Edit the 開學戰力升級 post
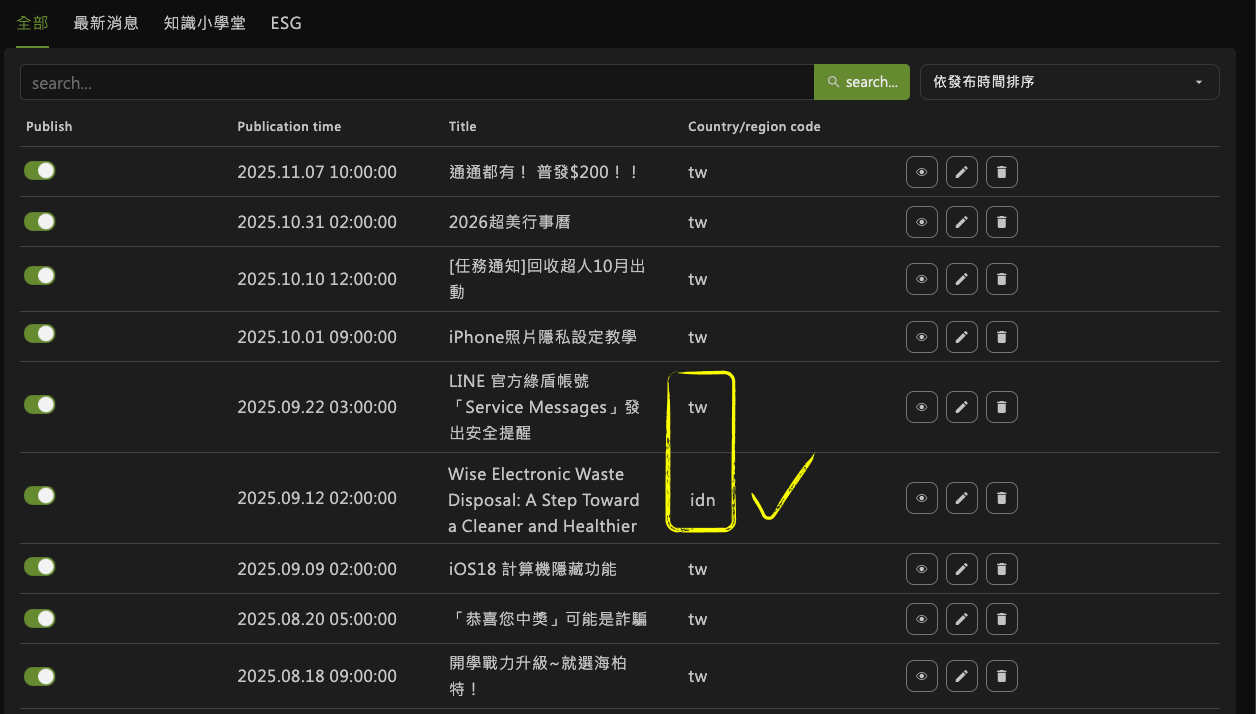1256x714 pixels. coord(962,676)
